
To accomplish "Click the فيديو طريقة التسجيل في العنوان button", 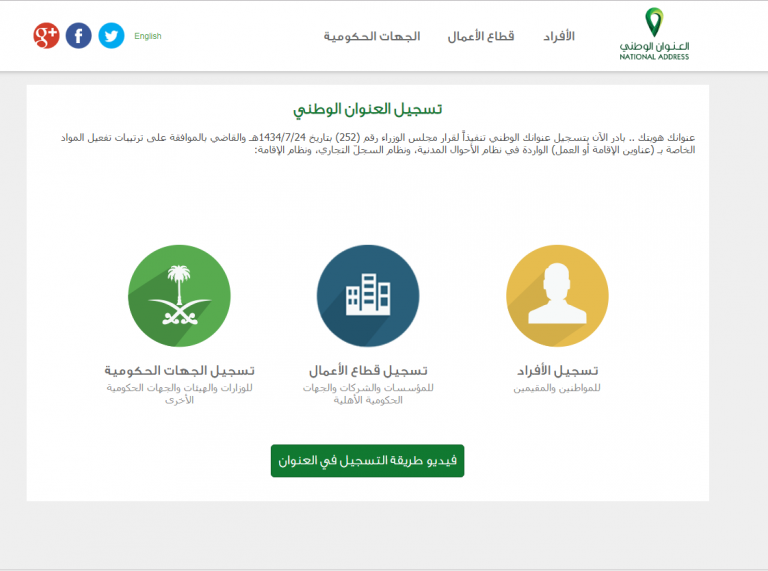I will click(367, 461).
